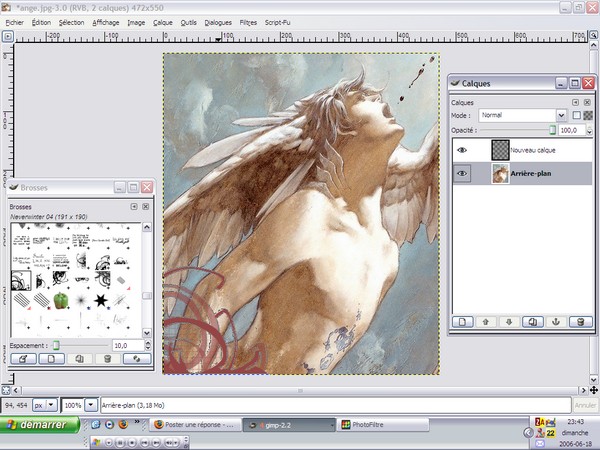Click the edit brush icon in Brosses
The image size is (600, 450).
pyautogui.click(x=24, y=358)
